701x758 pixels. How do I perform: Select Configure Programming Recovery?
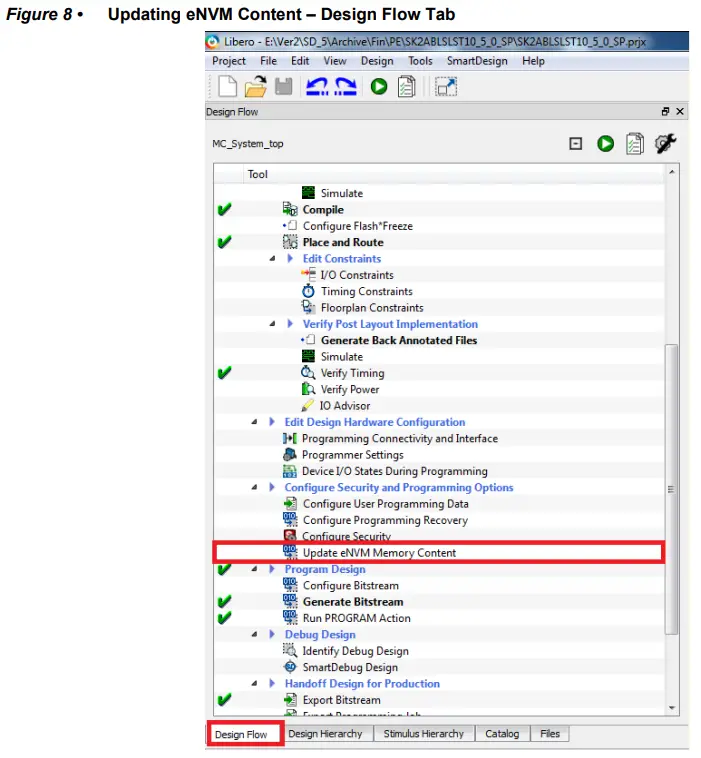point(385,520)
